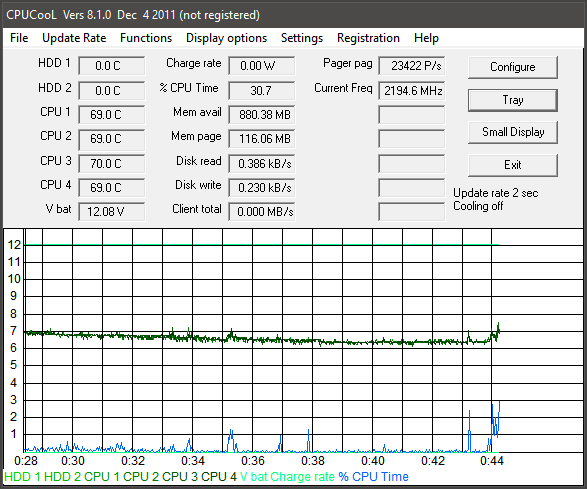Open the File menu
This screenshot has width=587, height=489.
[x=19, y=38]
